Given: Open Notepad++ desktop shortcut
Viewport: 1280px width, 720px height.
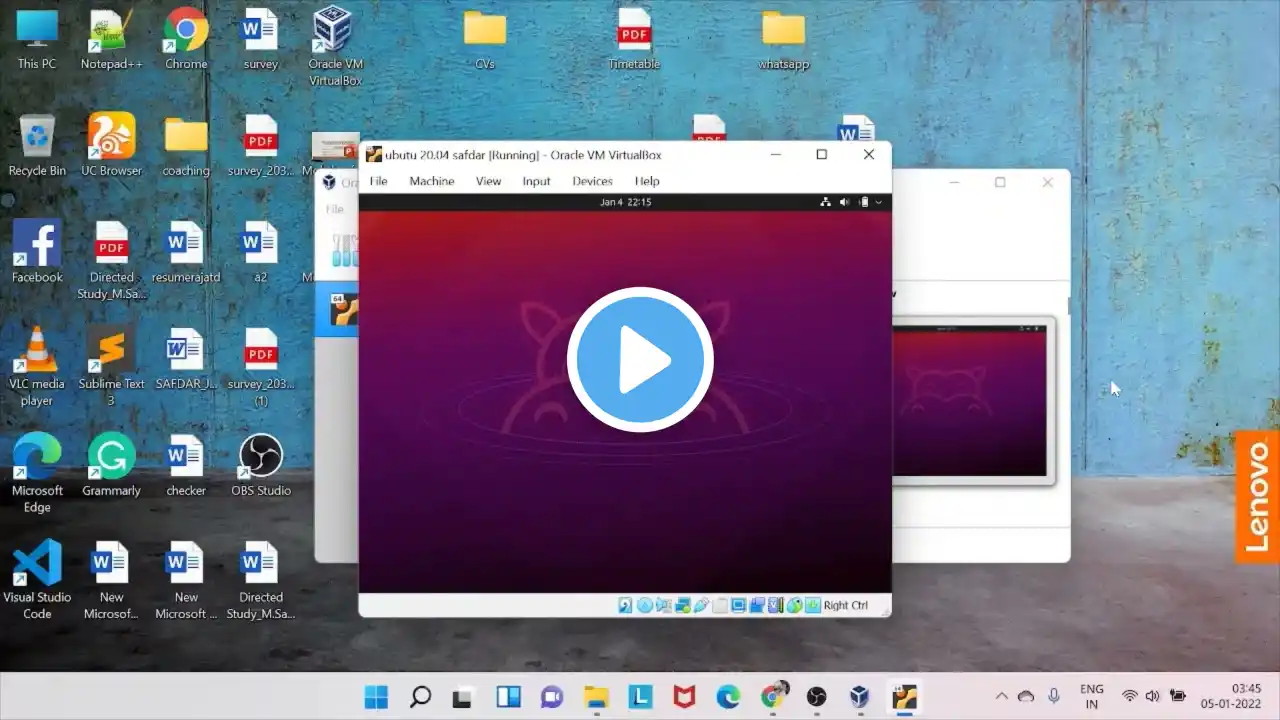Looking at the screenshot, I should pyautogui.click(x=111, y=40).
